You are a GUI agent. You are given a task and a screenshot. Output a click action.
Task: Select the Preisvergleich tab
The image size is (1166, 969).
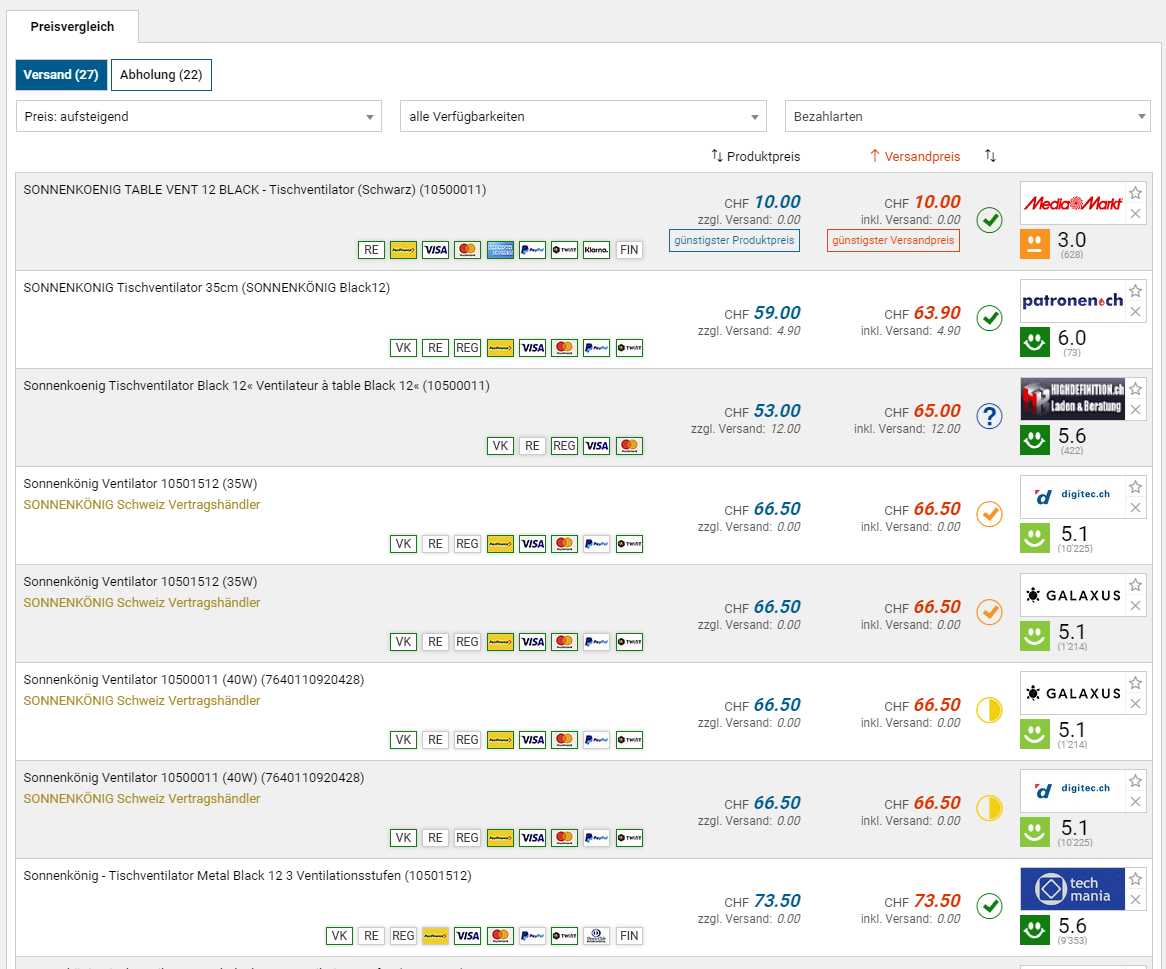point(72,27)
